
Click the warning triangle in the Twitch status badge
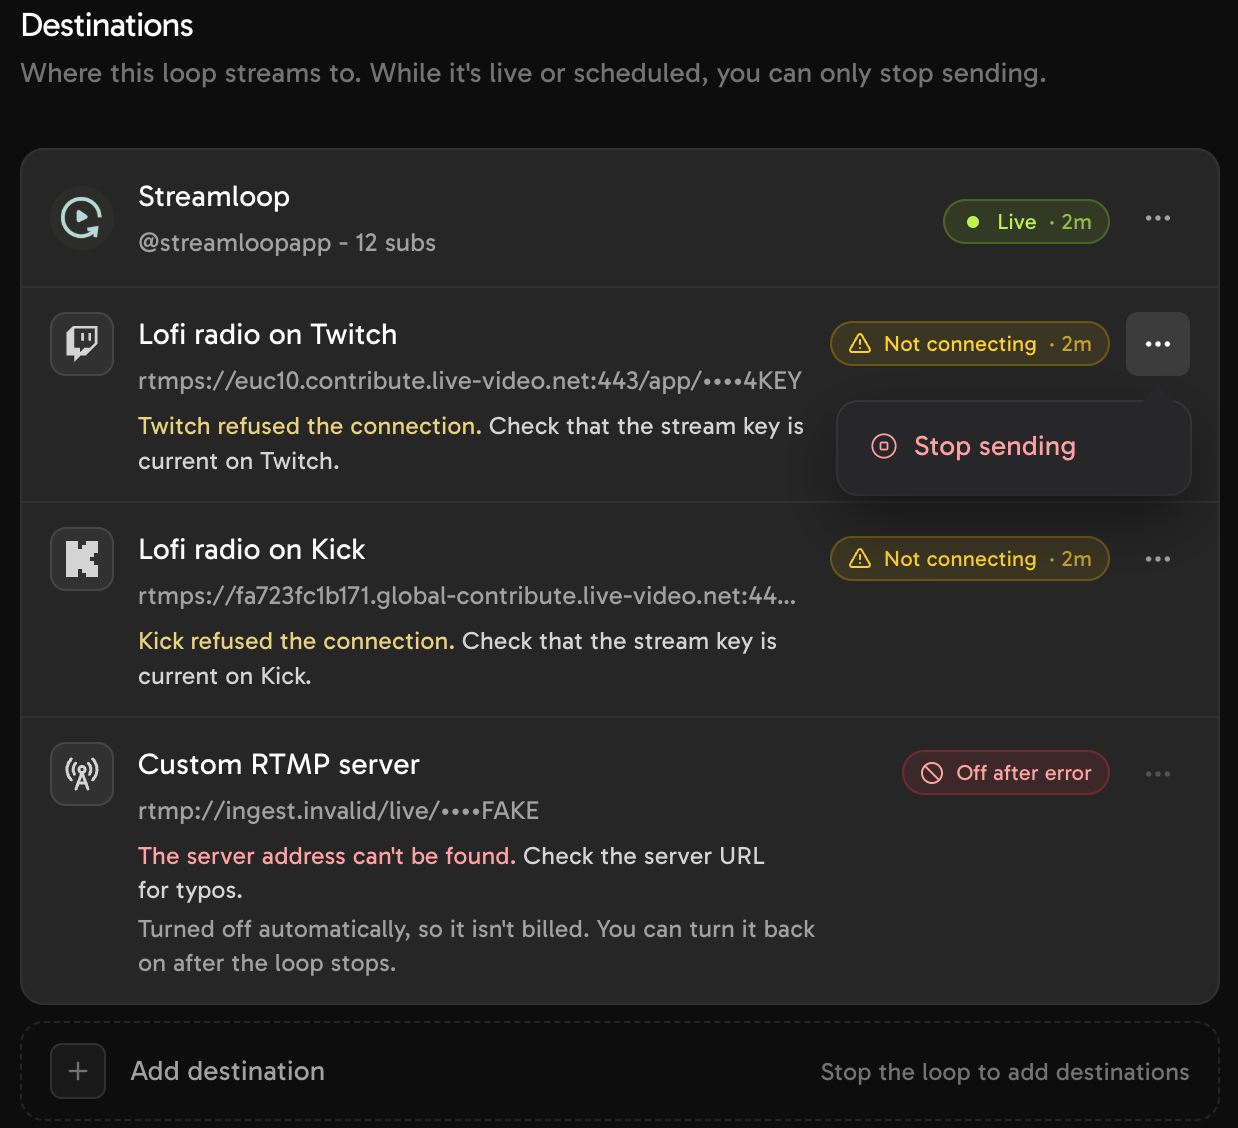click(860, 344)
